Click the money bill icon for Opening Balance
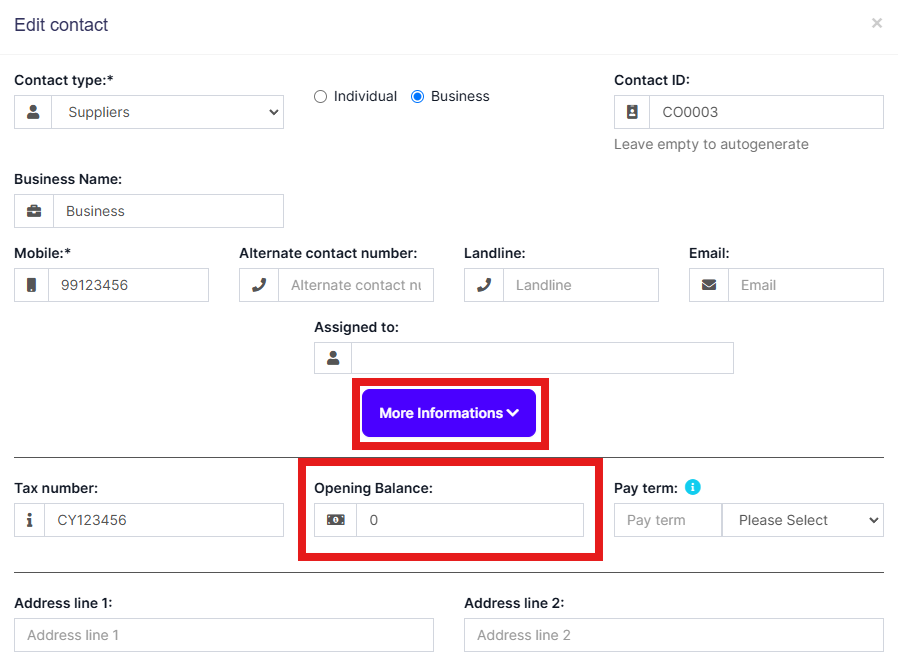The width and height of the screenshot is (898, 663). click(335, 520)
